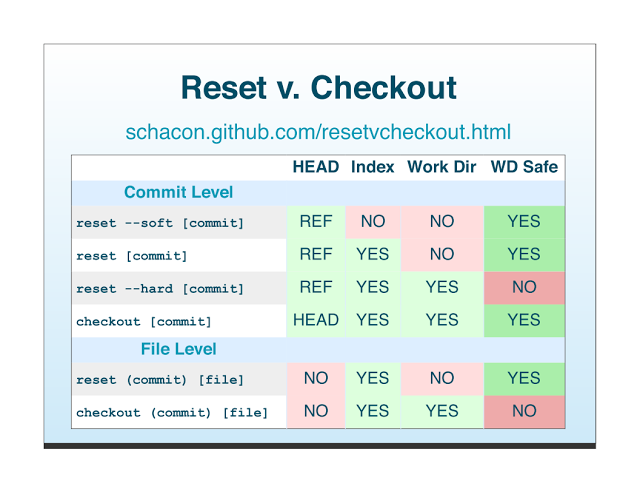Click the File Level section heading
This screenshot has height=495, width=640.
coord(178,349)
